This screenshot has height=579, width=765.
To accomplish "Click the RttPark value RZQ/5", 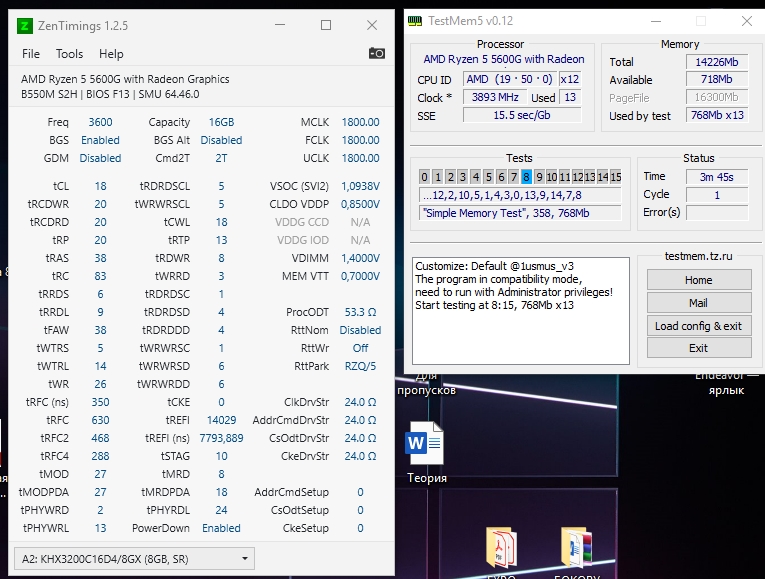I will (360, 366).
